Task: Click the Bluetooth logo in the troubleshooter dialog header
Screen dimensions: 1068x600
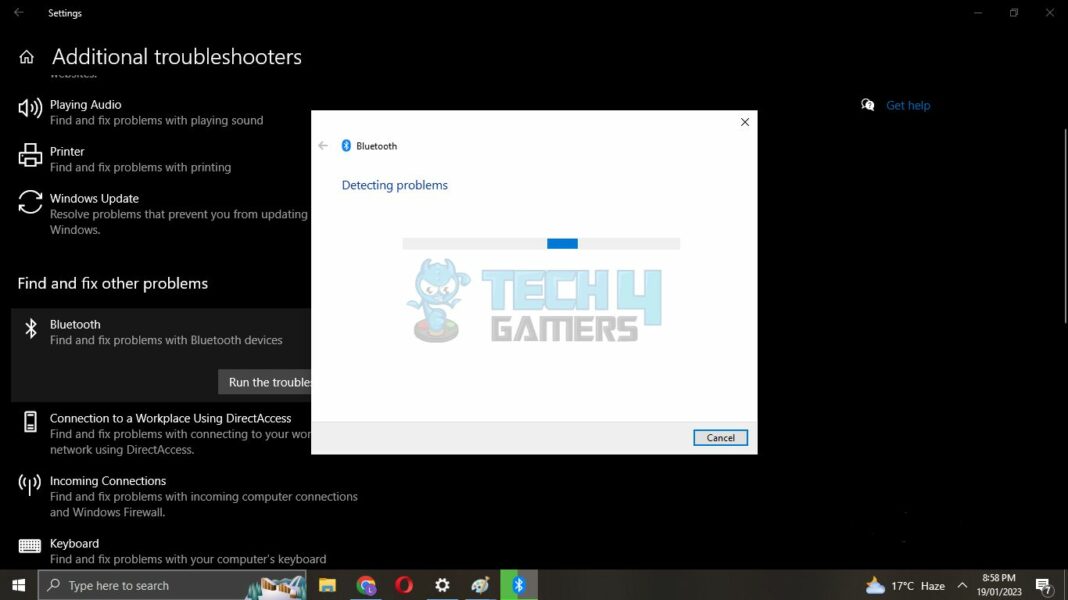Action: pyautogui.click(x=347, y=145)
